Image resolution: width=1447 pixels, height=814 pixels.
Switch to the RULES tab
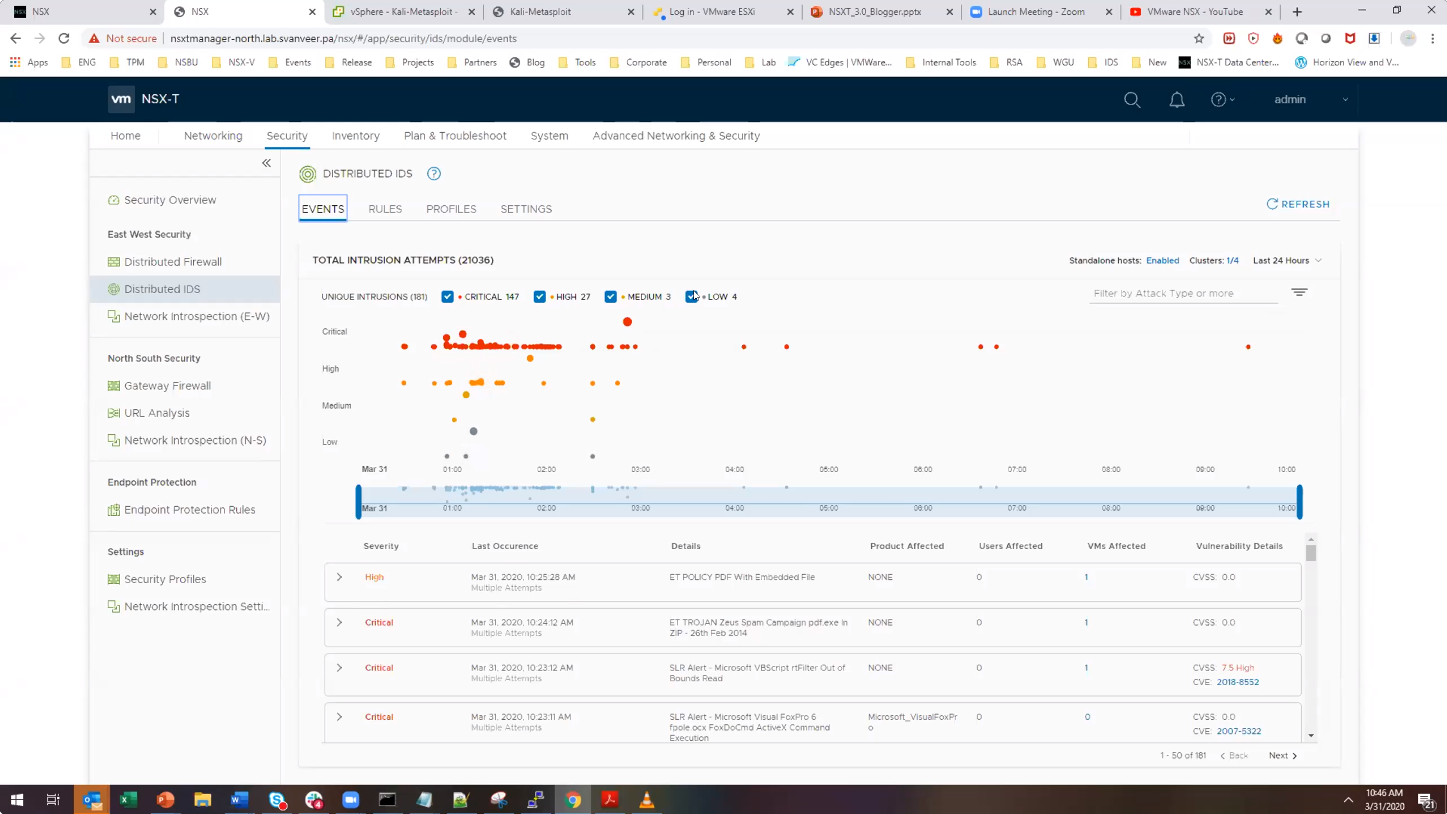(385, 209)
